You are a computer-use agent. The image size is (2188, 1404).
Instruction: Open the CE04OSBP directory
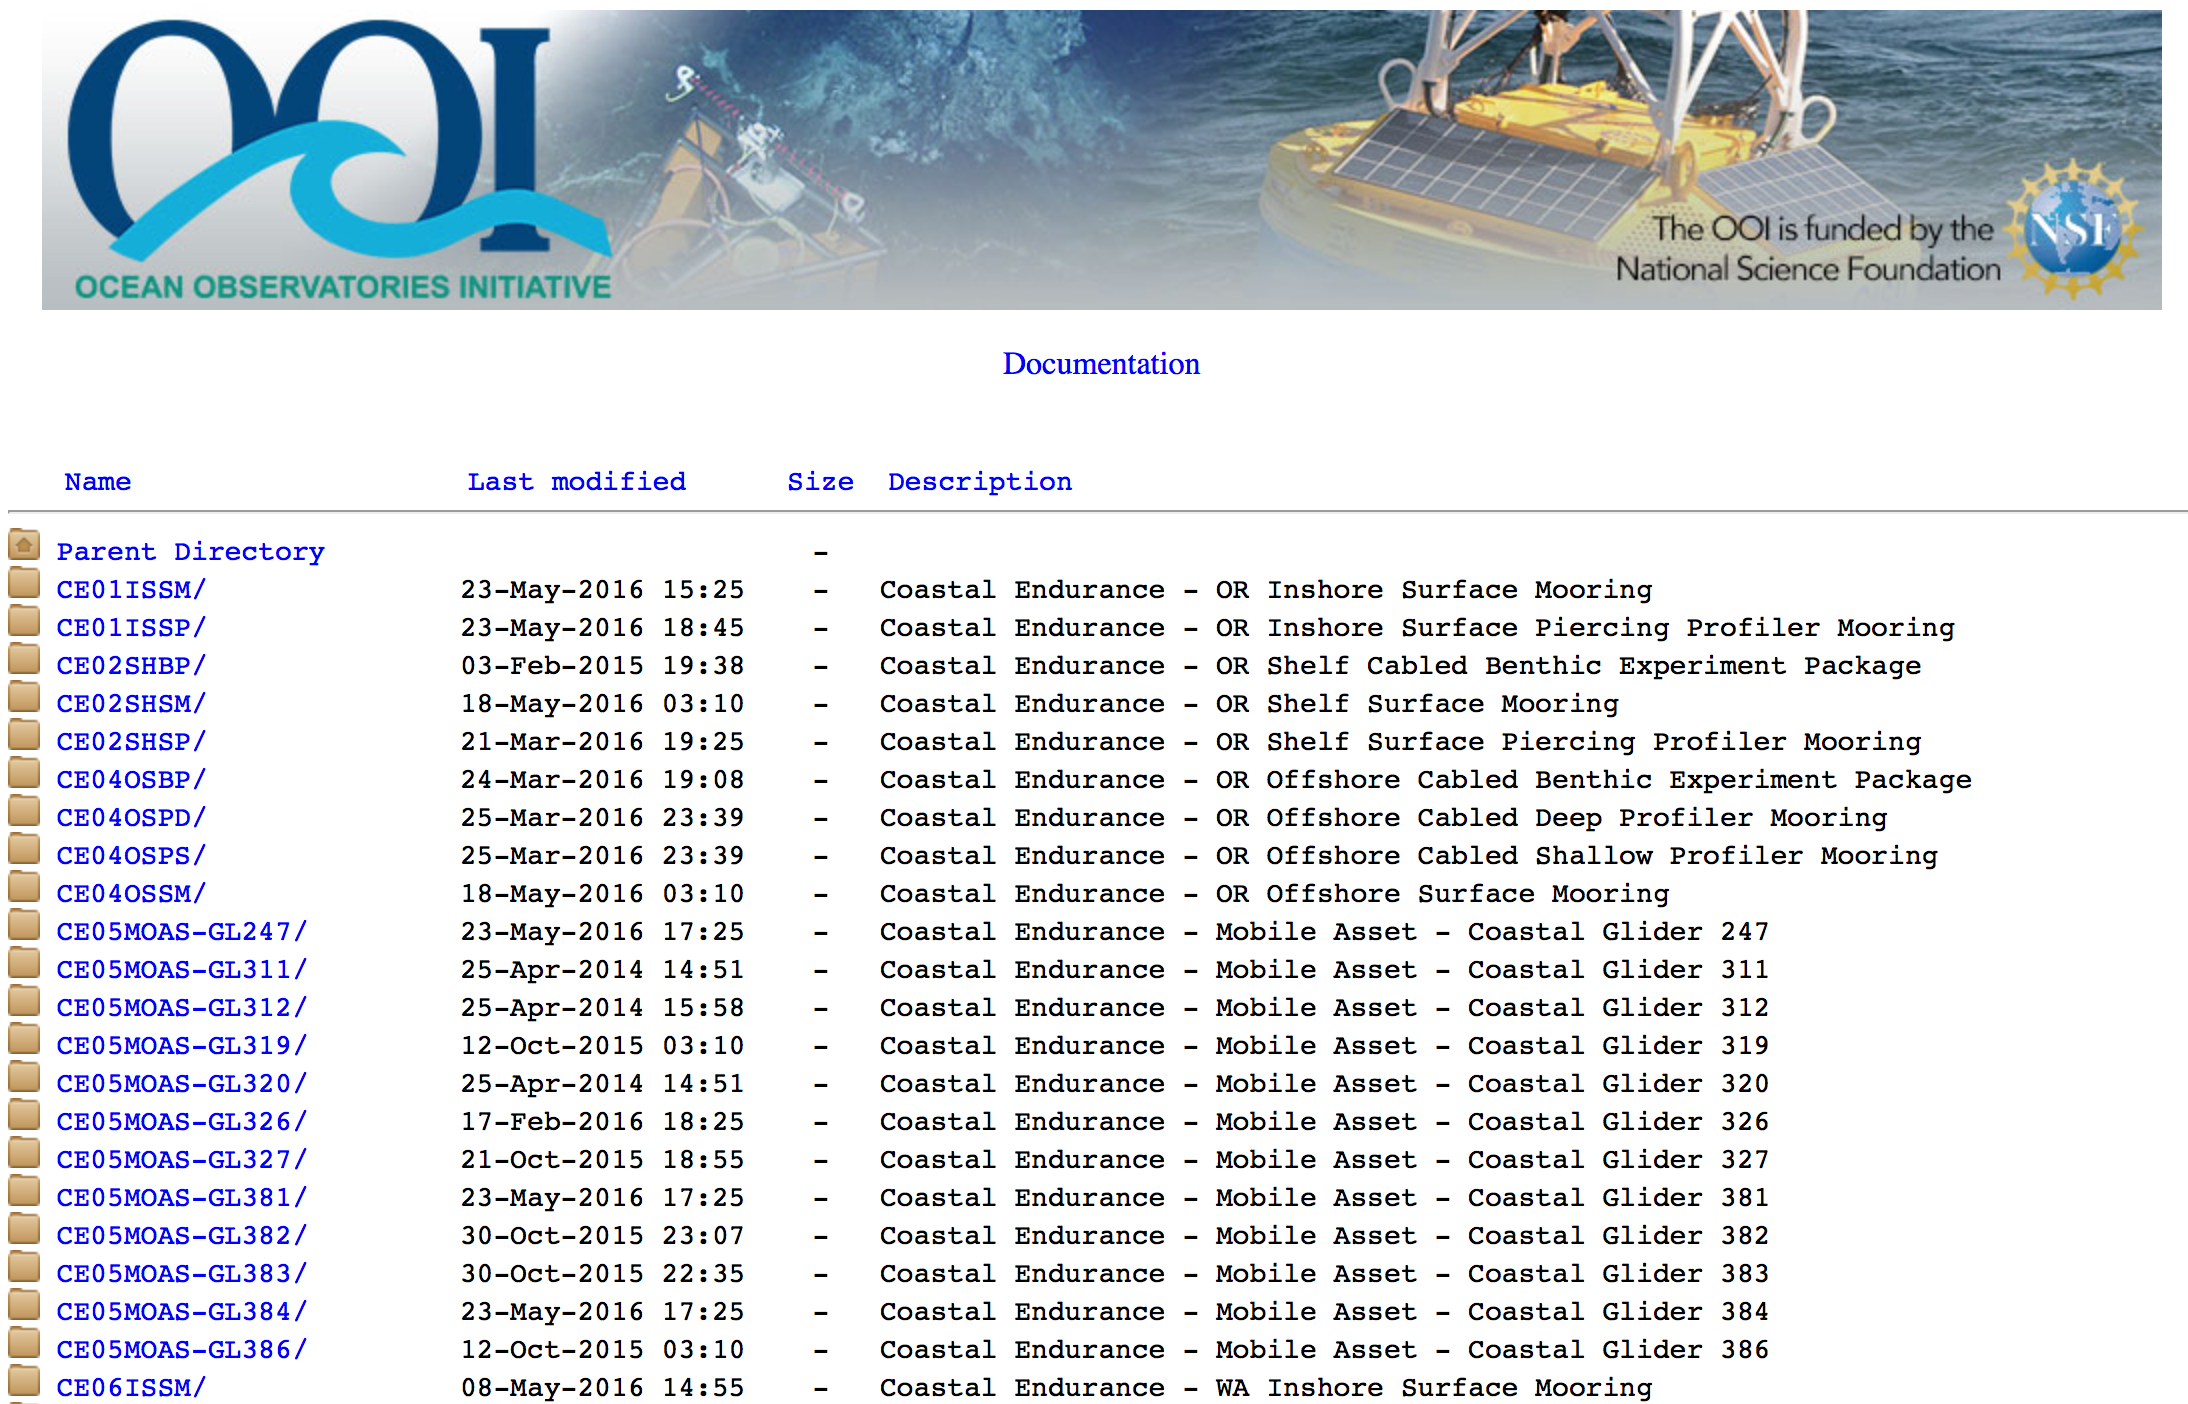pyautogui.click(x=131, y=779)
